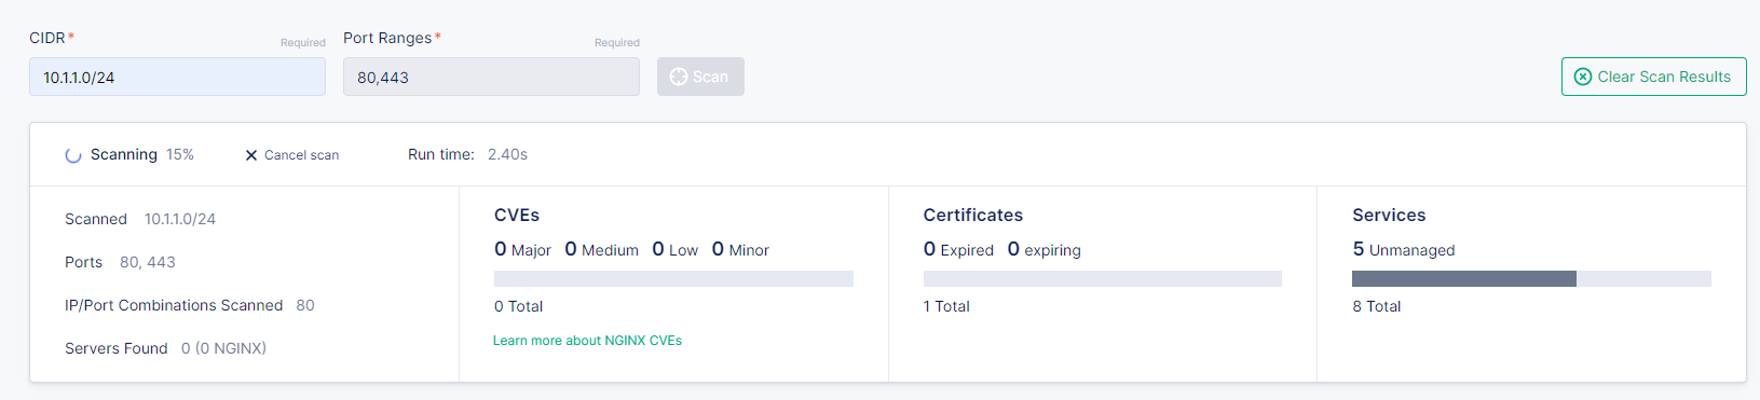Screen dimensions: 1760x400
Task: Click the Services unmanaged progress bar
Action: (x=1531, y=279)
